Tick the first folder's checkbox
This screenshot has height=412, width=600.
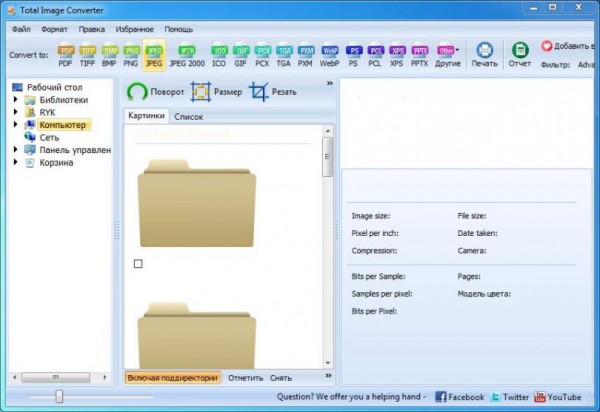click(138, 264)
